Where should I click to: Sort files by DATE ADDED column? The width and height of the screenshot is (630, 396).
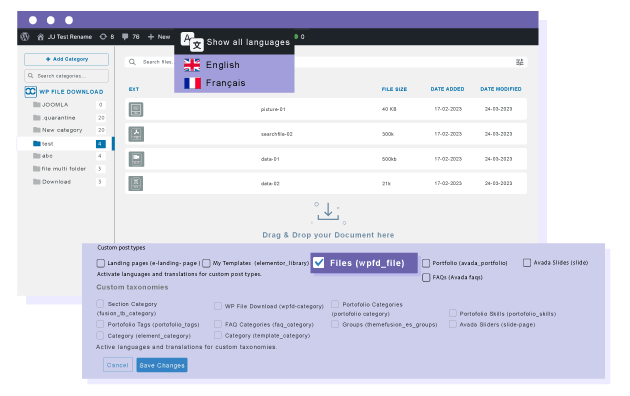click(447, 89)
